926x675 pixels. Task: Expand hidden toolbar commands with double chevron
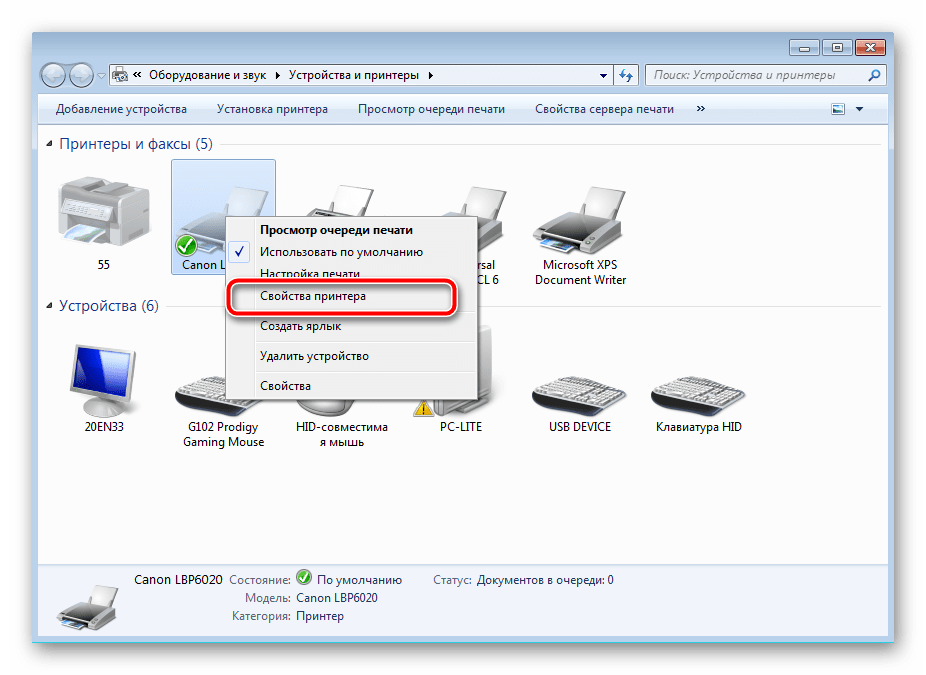(x=700, y=109)
